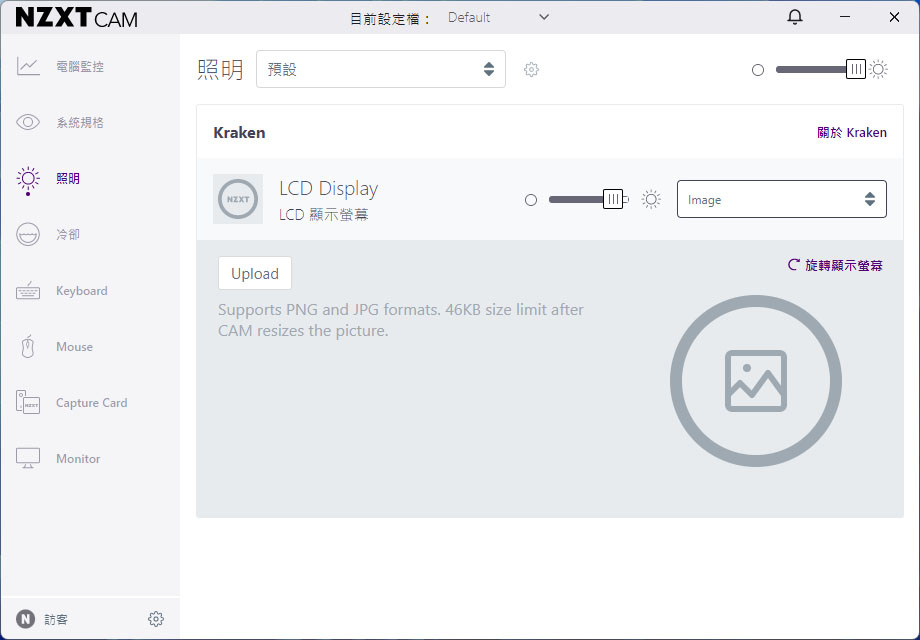Select the sun-shaped lighting icon in sidebar

coord(28,178)
